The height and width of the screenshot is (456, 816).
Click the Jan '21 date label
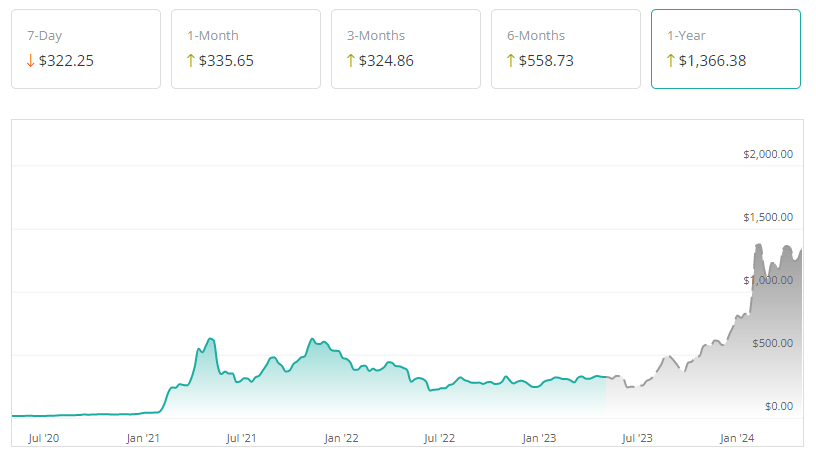pyautogui.click(x=144, y=438)
